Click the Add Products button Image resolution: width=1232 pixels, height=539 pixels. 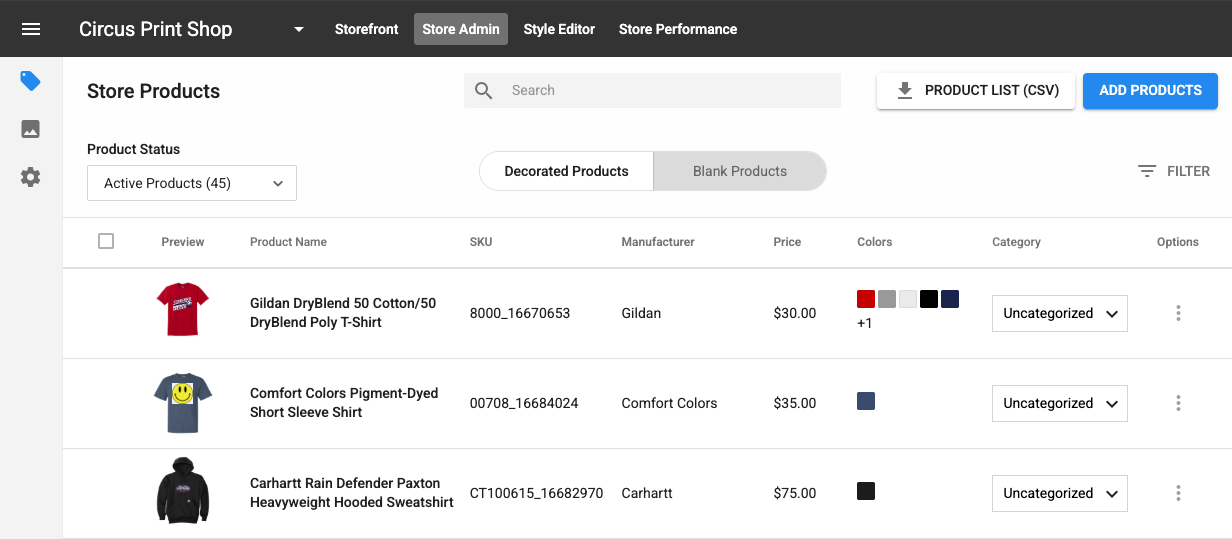pos(1150,90)
